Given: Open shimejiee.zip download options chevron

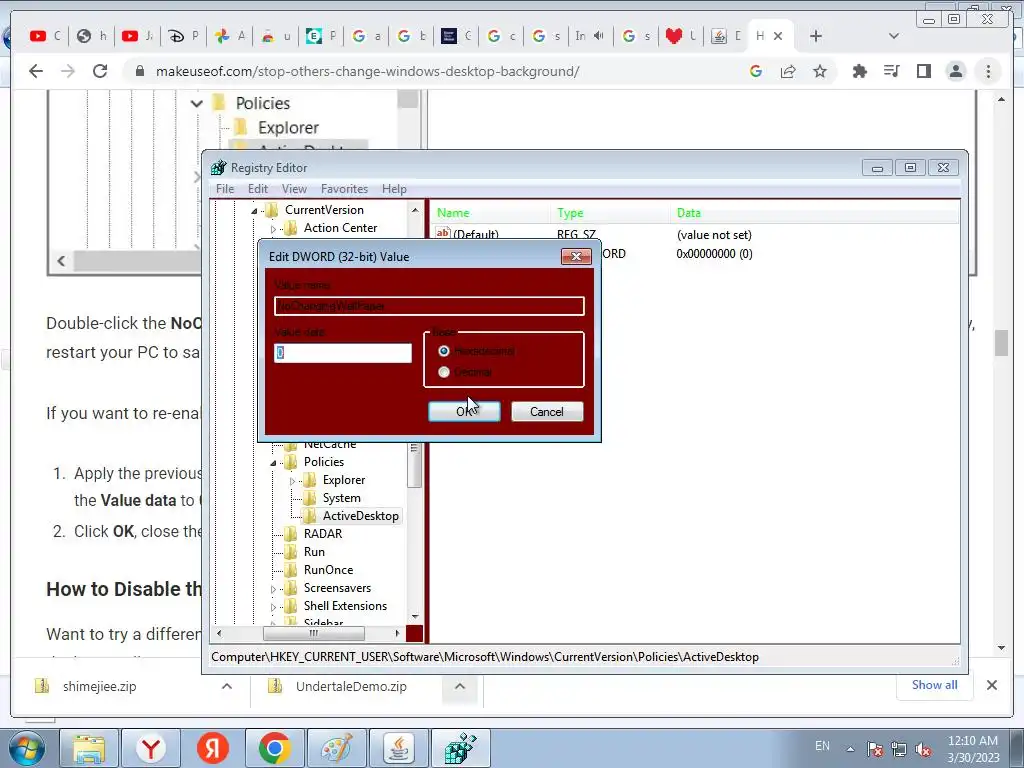Looking at the screenshot, I should click(x=227, y=686).
